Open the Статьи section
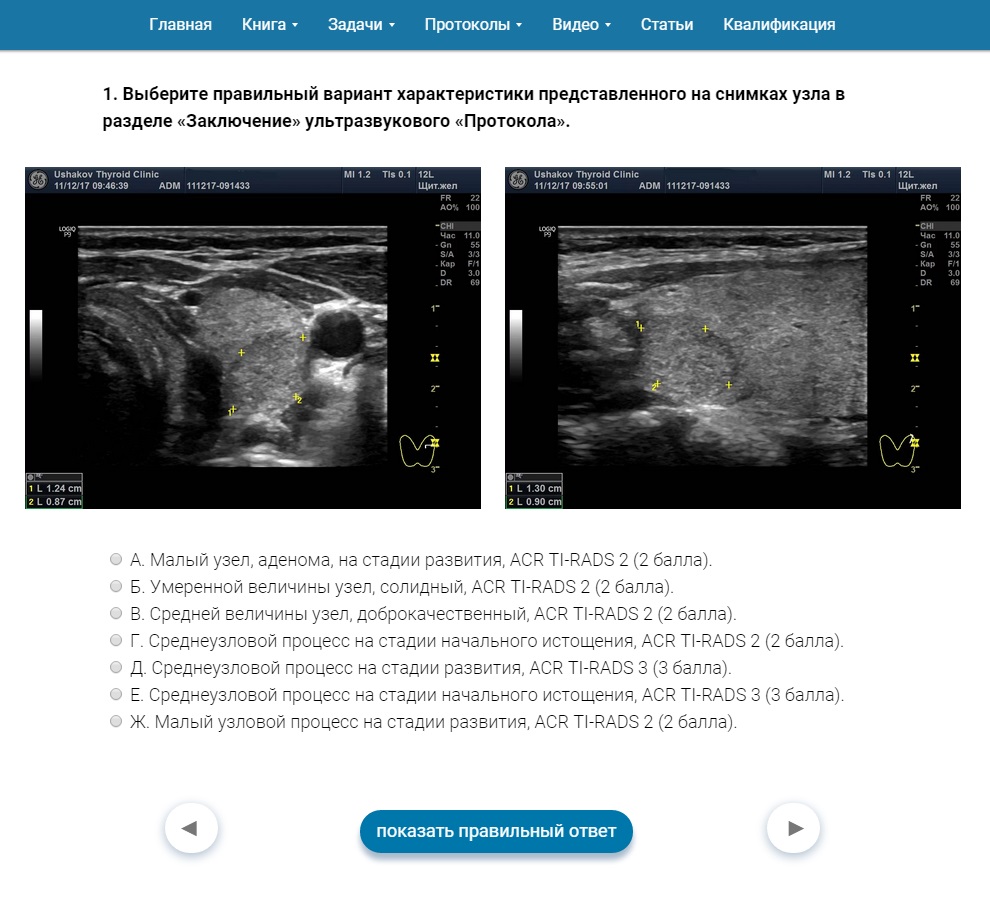Screen dimensions: 990x900 pos(666,25)
